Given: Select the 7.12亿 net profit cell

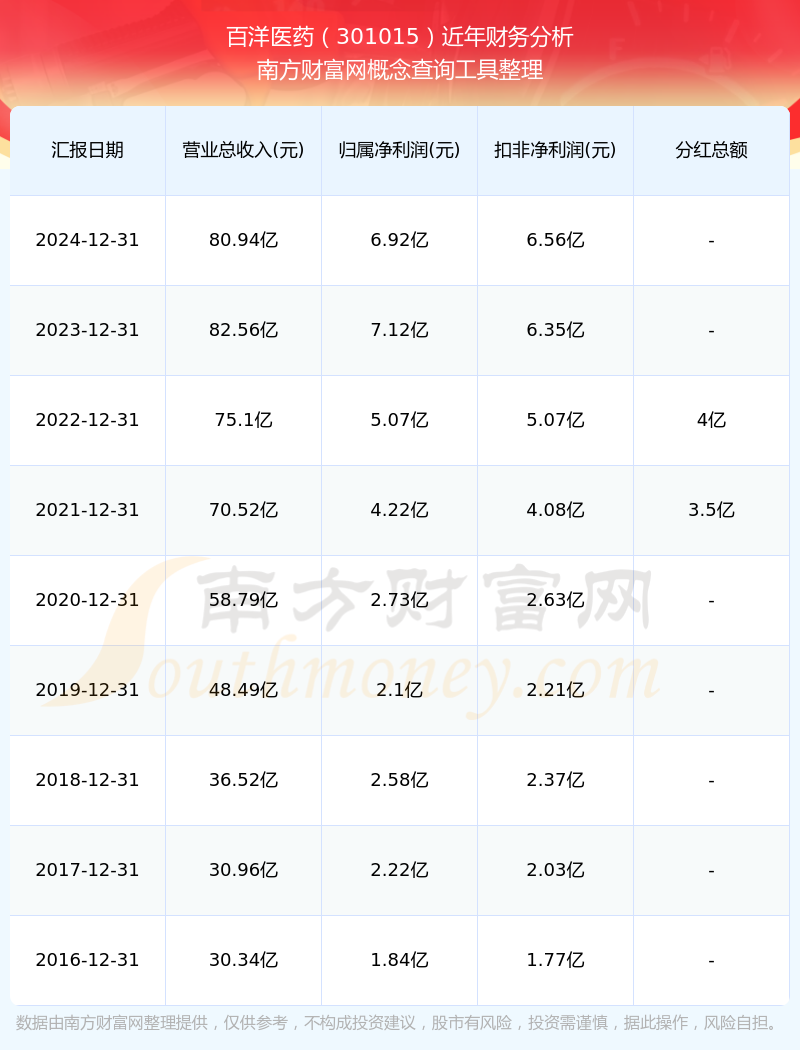Looking at the screenshot, I should [400, 331].
